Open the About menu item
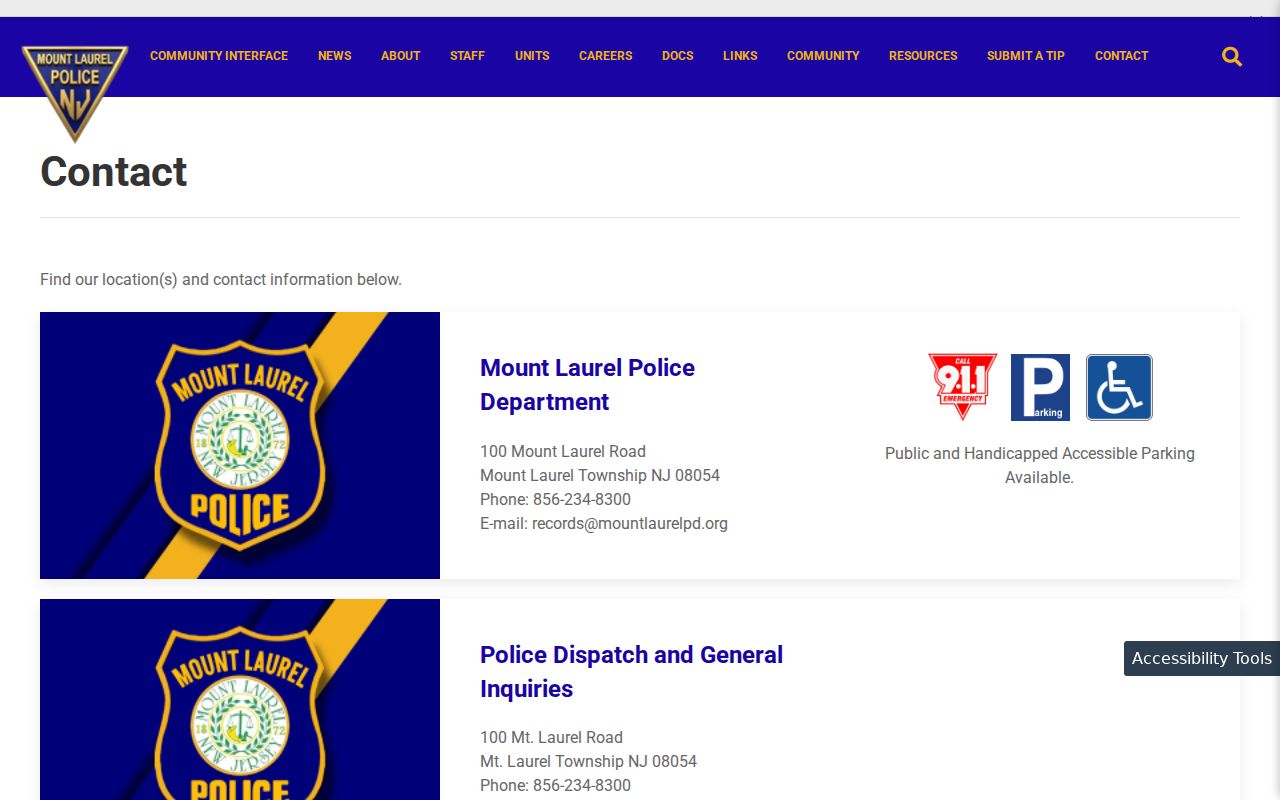The height and width of the screenshot is (800, 1280). (400, 56)
